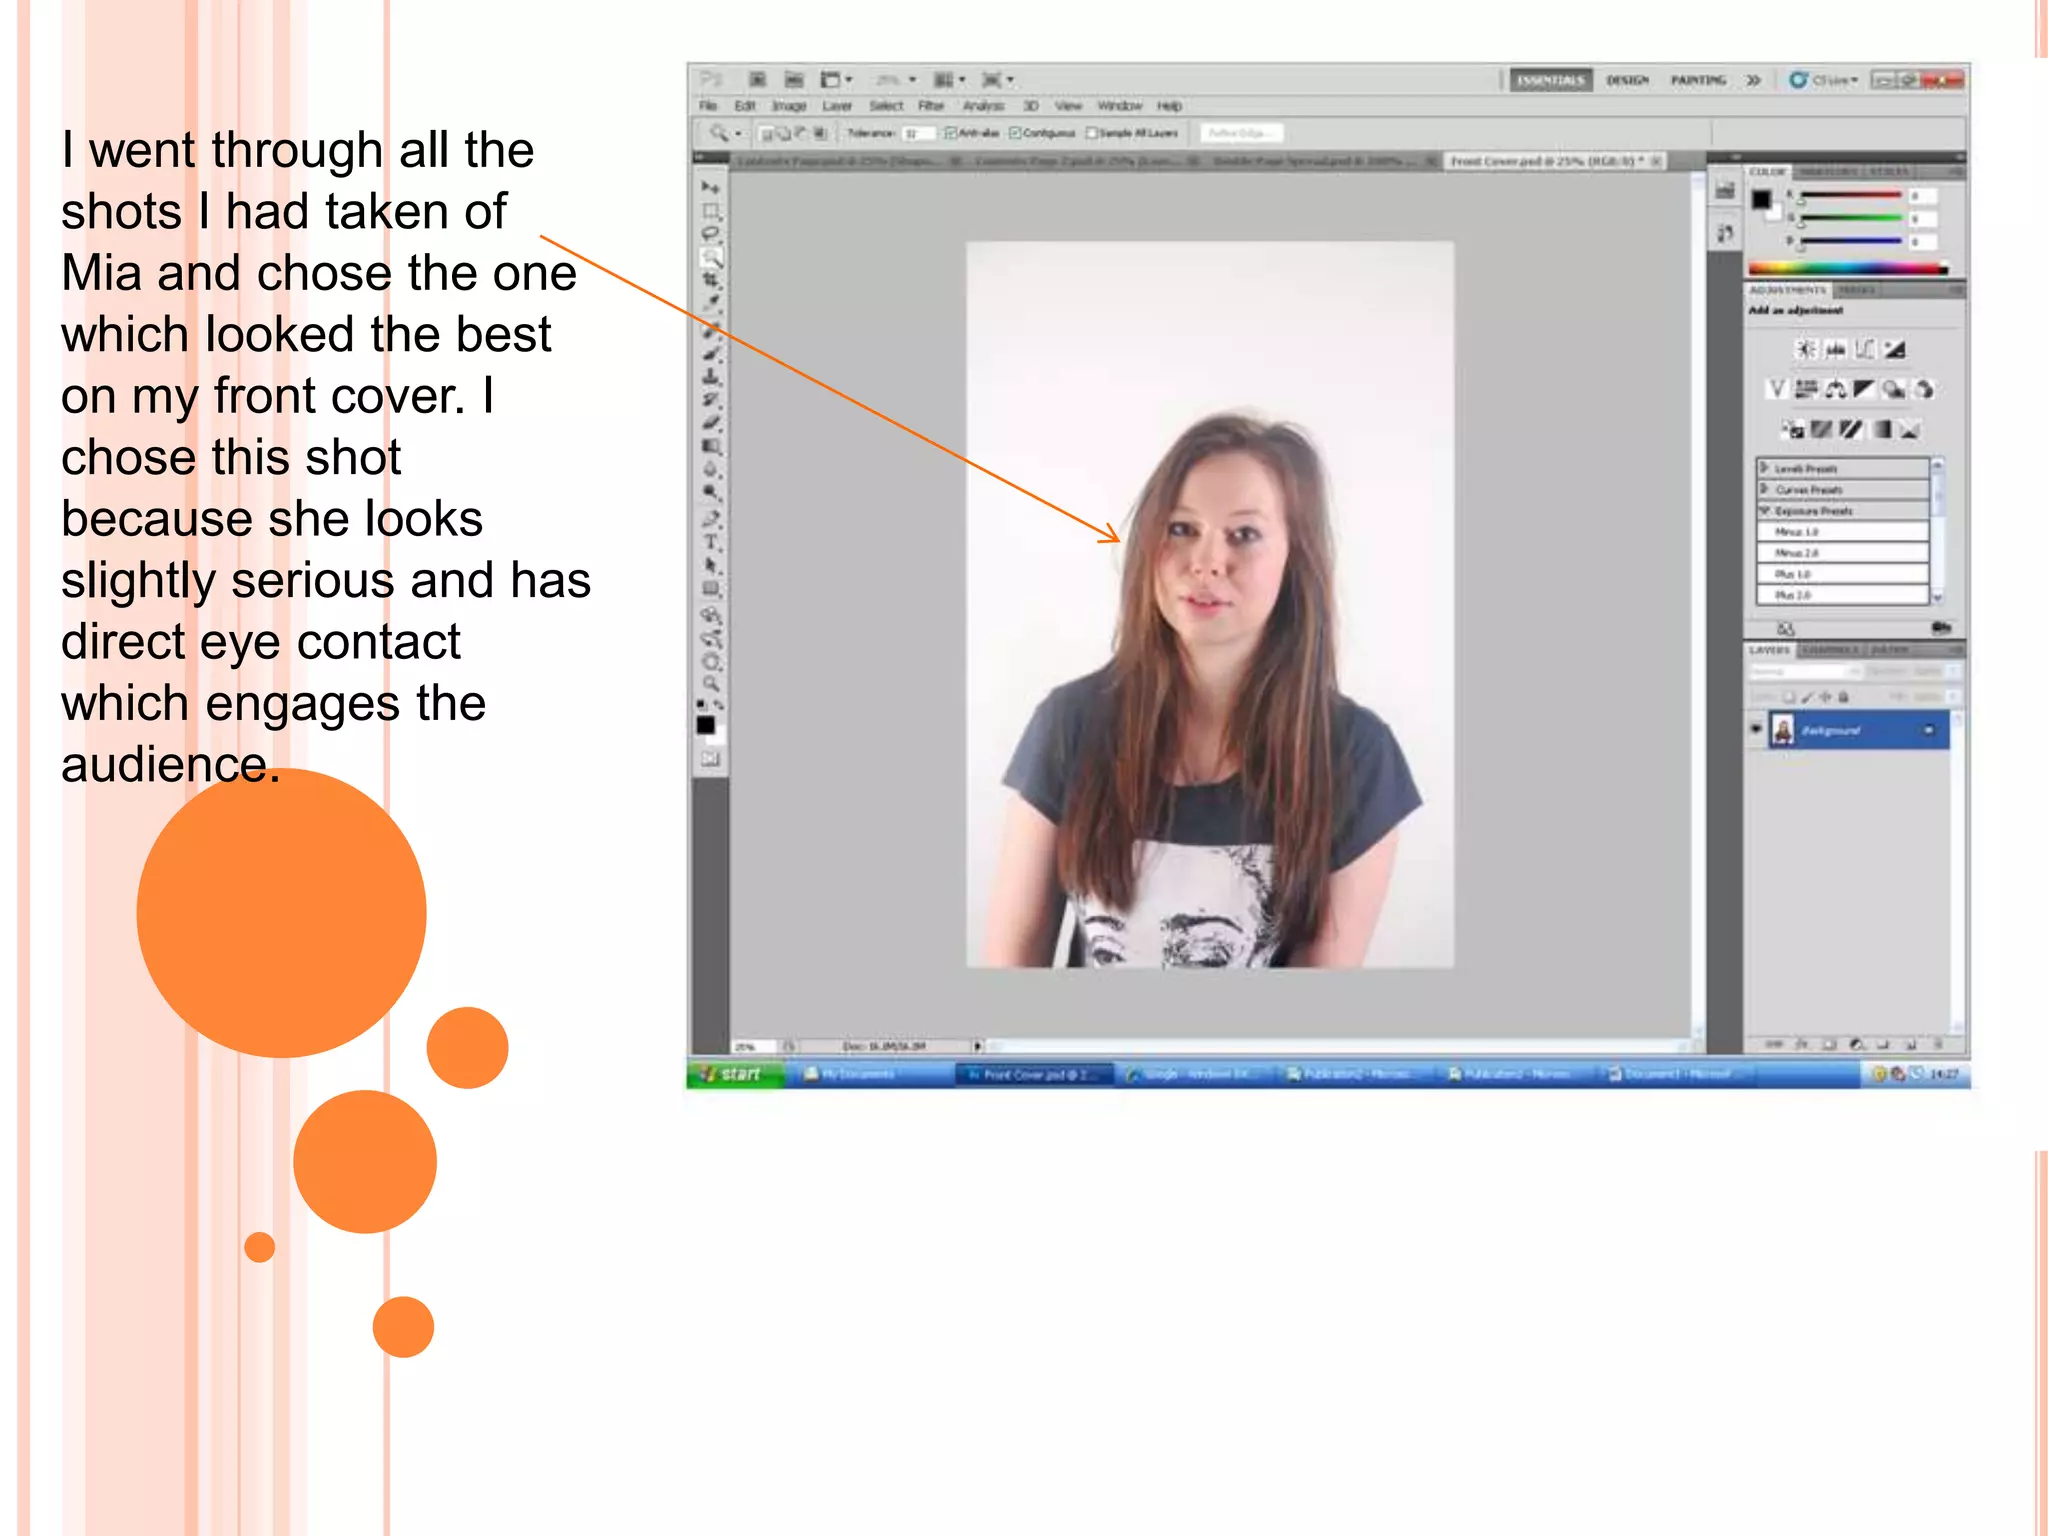Click the foreground color swatch in Color panel
The height and width of the screenshot is (1536, 2048).
point(1761,199)
